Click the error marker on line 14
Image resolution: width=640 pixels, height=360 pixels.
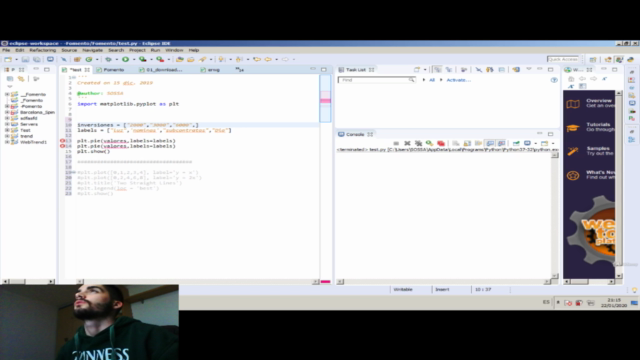[62, 146]
